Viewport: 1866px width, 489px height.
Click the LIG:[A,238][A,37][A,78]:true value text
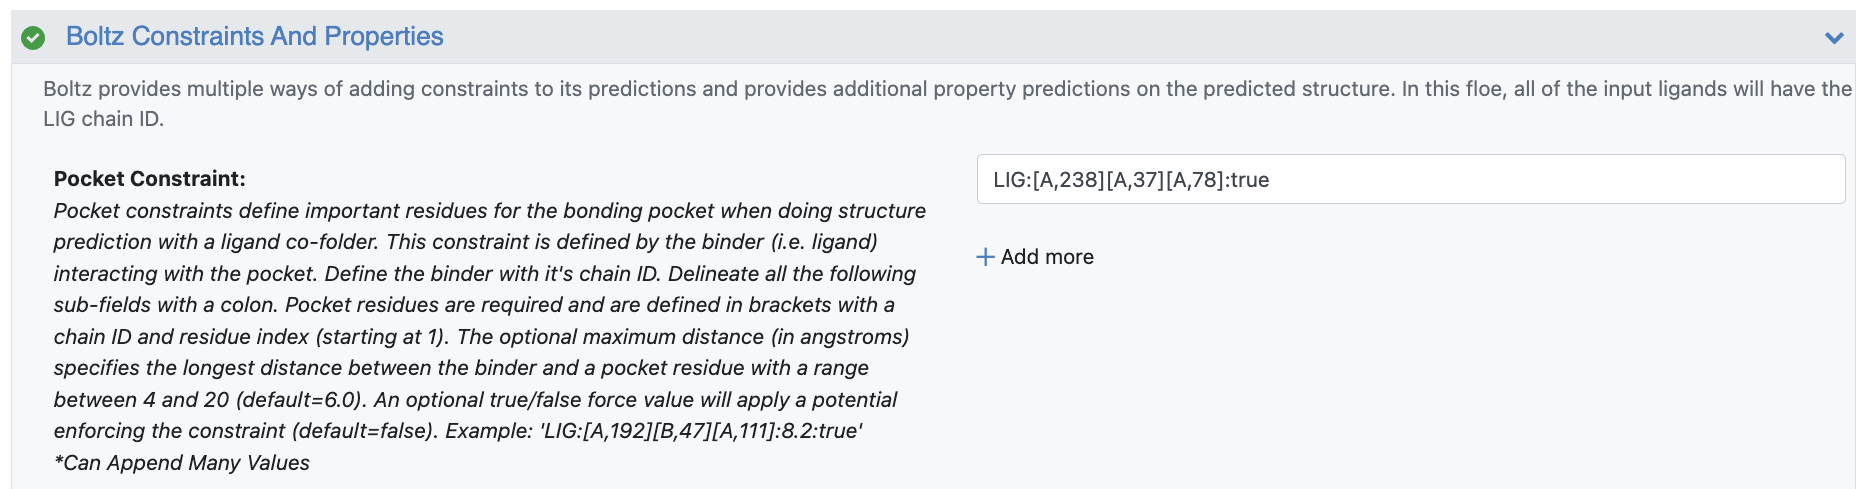(1130, 180)
